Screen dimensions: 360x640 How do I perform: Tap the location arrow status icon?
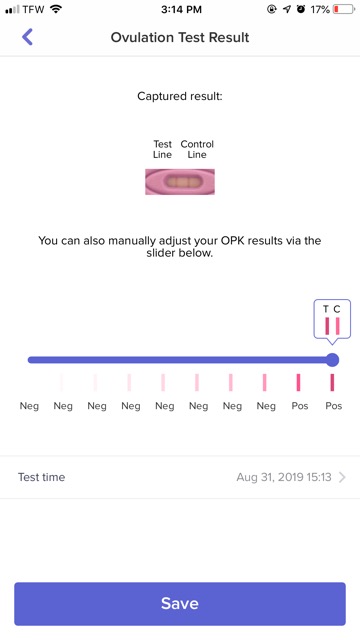287,9
